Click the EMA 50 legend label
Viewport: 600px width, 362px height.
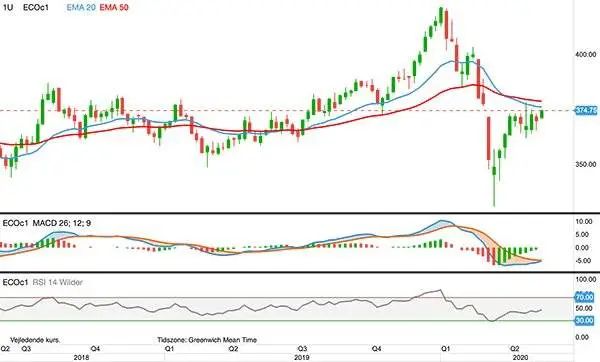tap(114, 7)
